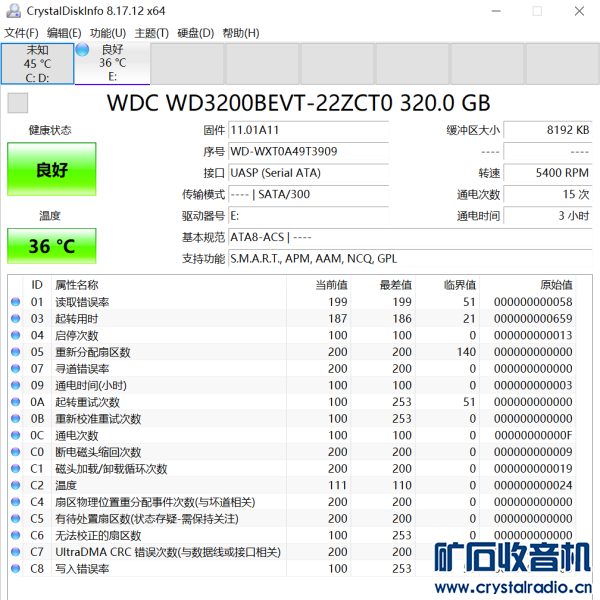Click the 属性名称 column header

tap(77, 285)
